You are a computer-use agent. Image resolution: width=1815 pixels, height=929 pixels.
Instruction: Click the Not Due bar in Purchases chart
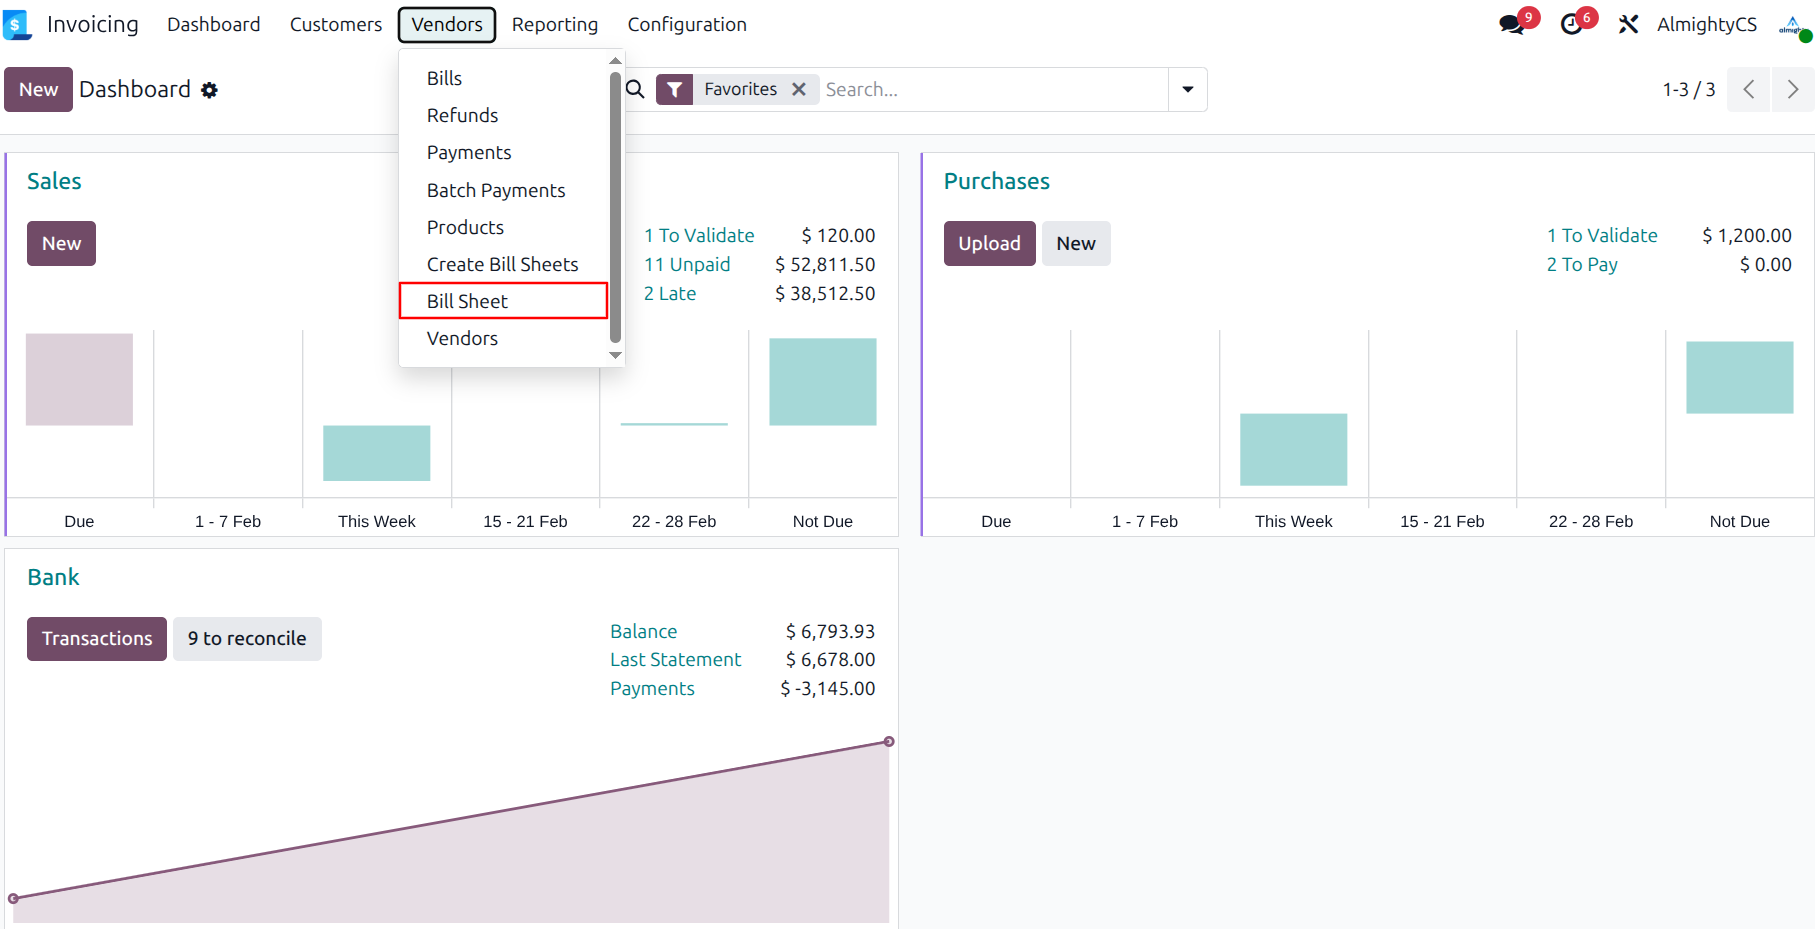click(1739, 378)
